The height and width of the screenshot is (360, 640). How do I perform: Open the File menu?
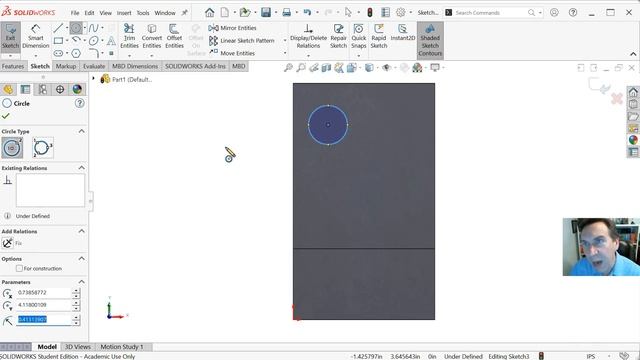[75, 13]
